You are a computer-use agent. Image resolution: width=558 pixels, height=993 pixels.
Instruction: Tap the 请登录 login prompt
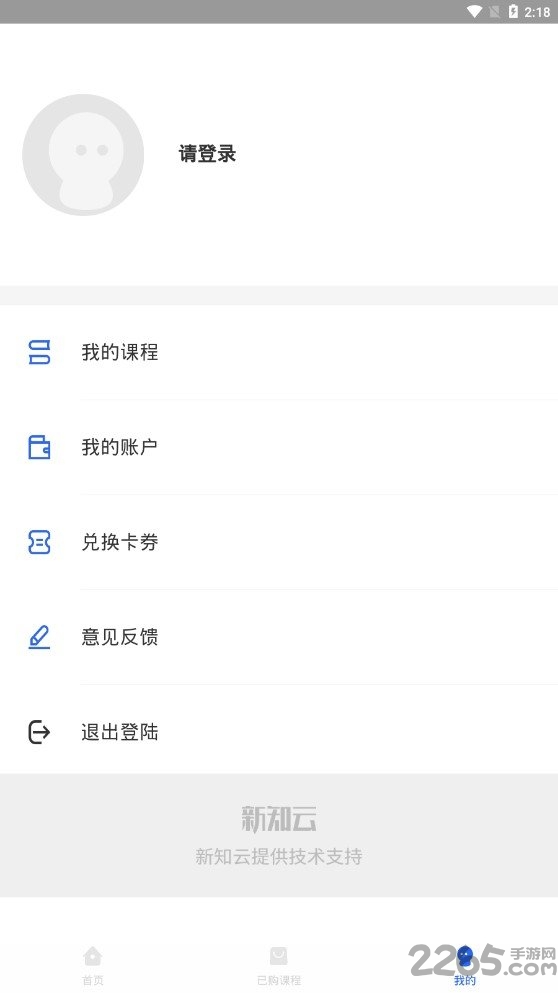tap(207, 154)
